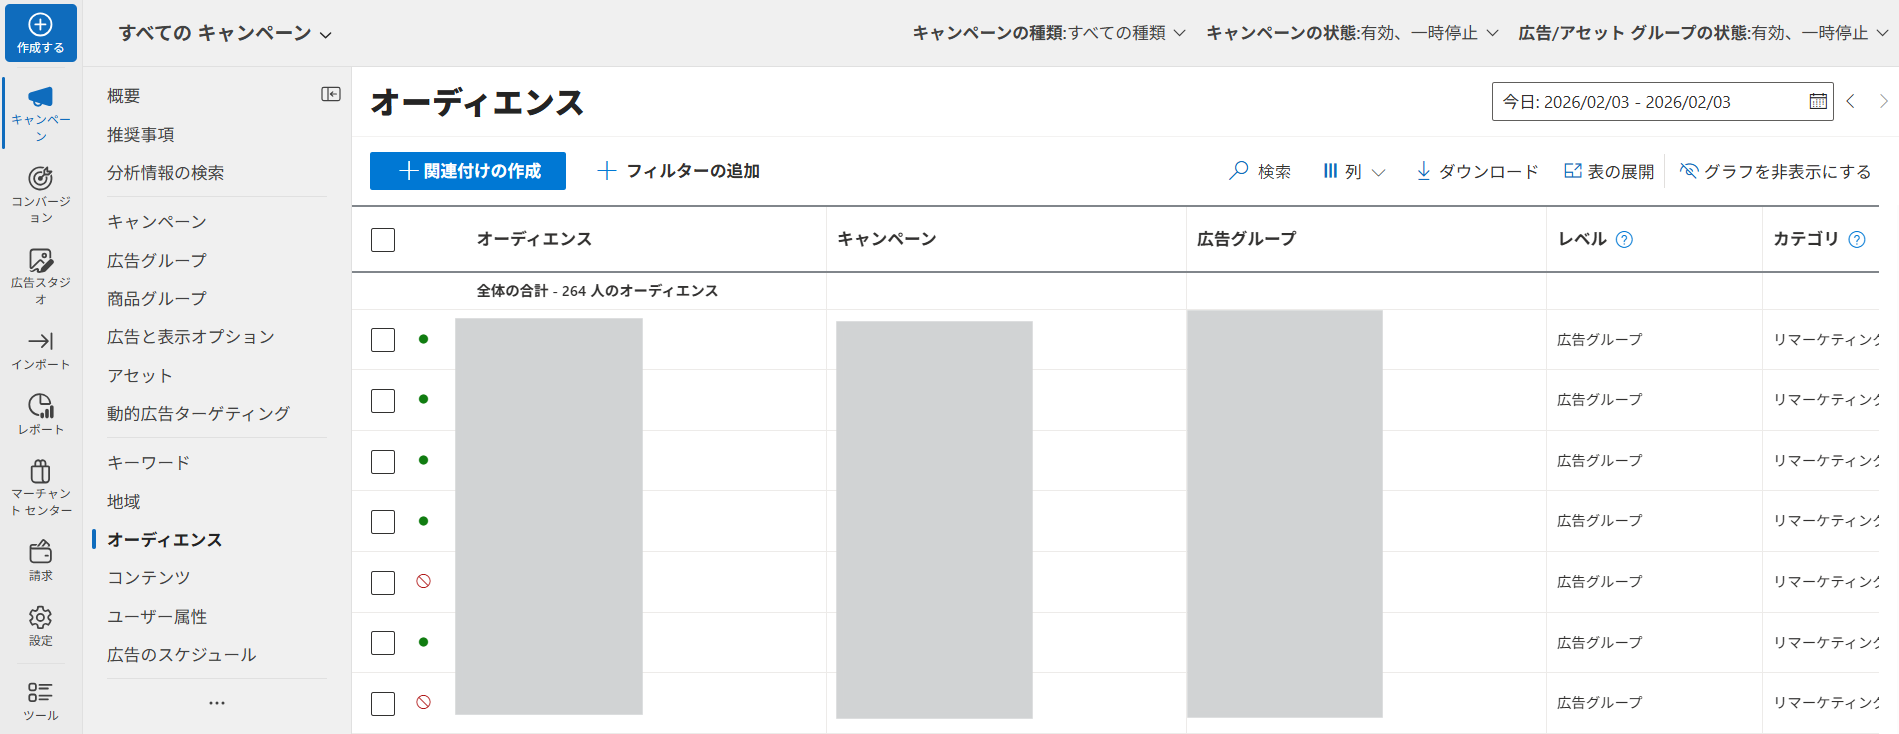Image resolution: width=1899 pixels, height=734 pixels.
Task: Open the calendar icon in date field
Action: (x=1817, y=101)
